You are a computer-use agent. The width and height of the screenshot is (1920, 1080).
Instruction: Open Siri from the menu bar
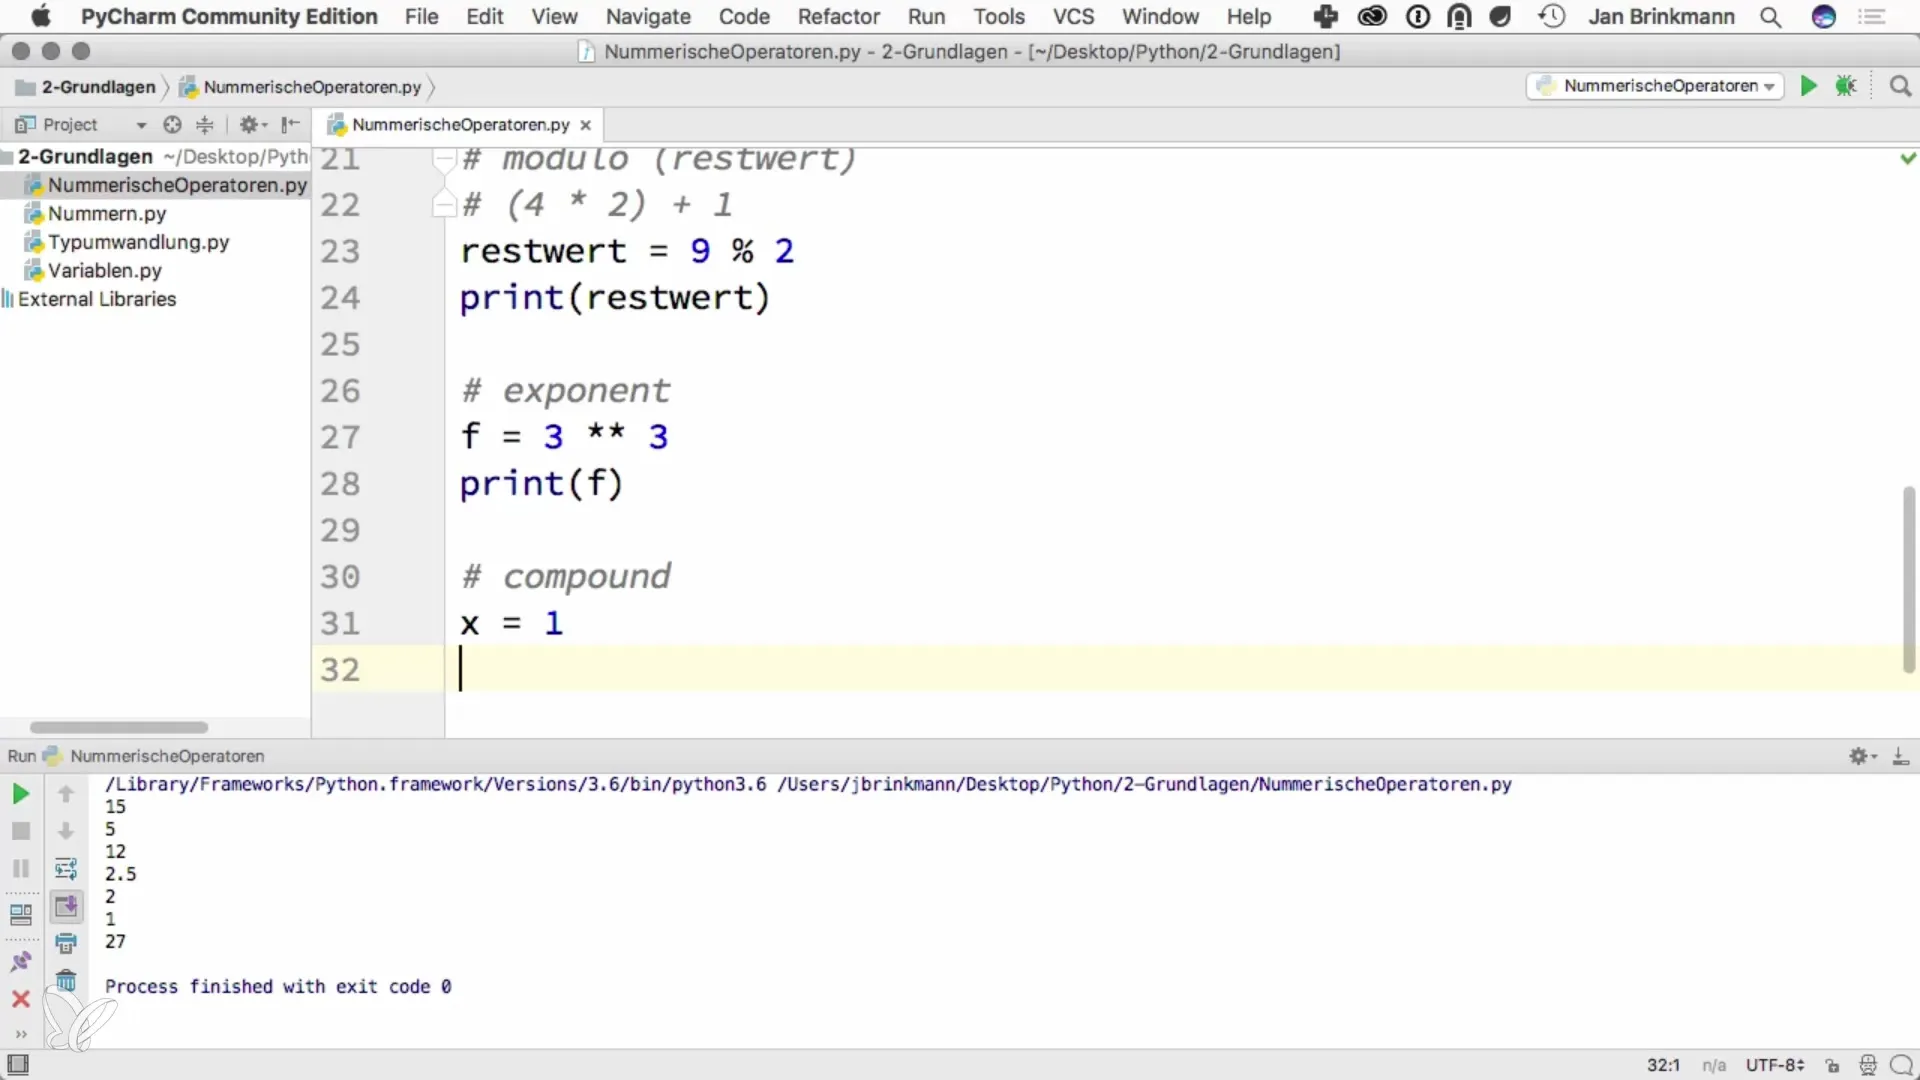[x=1824, y=17]
